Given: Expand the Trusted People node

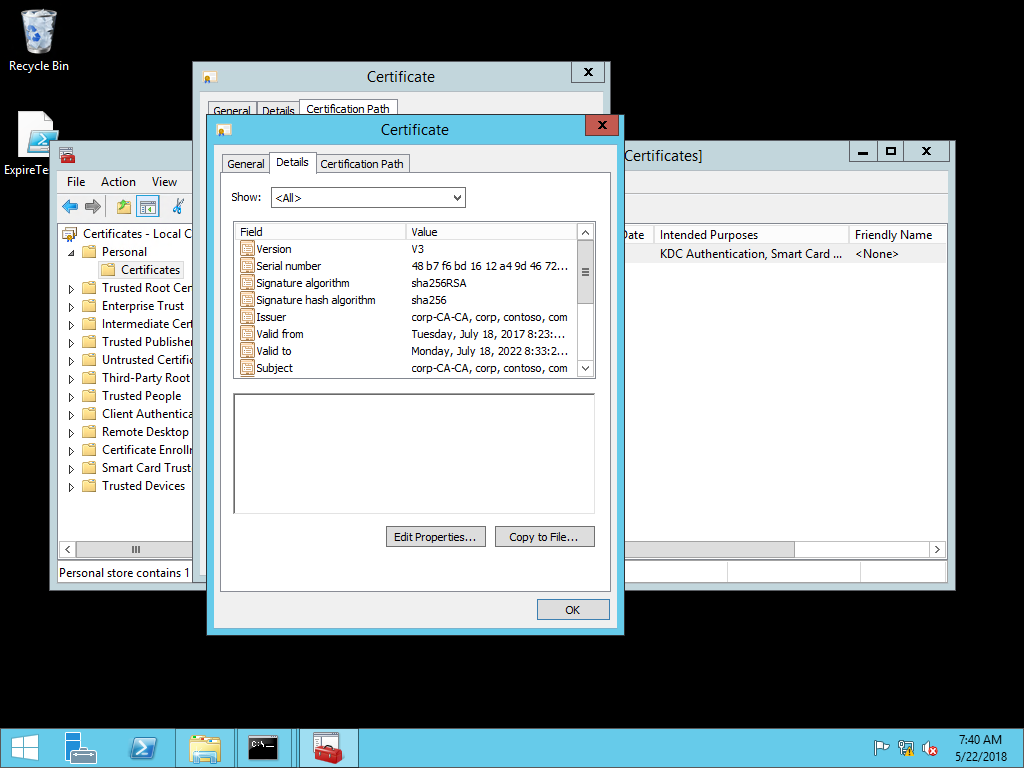Looking at the screenshot, I should (71, 397).
